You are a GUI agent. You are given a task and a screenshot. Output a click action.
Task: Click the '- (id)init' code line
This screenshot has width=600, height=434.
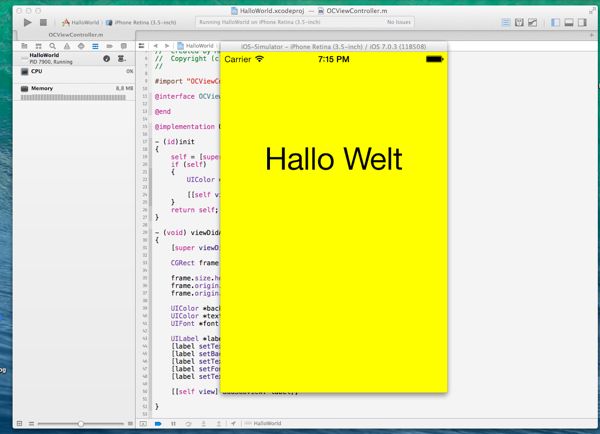click(x=175, y=142)
